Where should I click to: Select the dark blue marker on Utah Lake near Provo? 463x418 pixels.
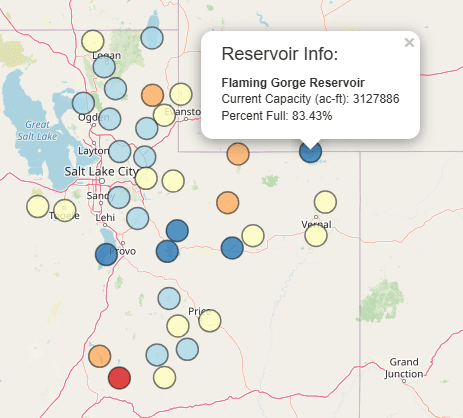click(x=106, y=254)
